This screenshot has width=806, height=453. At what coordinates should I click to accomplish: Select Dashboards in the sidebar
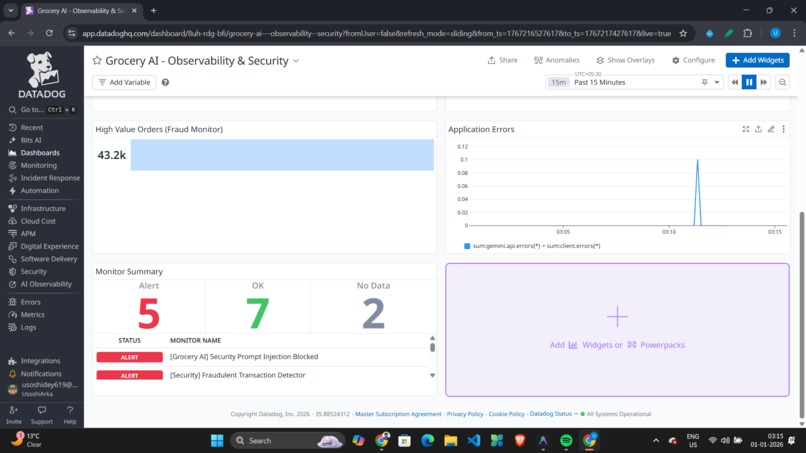tap(40, 153)
